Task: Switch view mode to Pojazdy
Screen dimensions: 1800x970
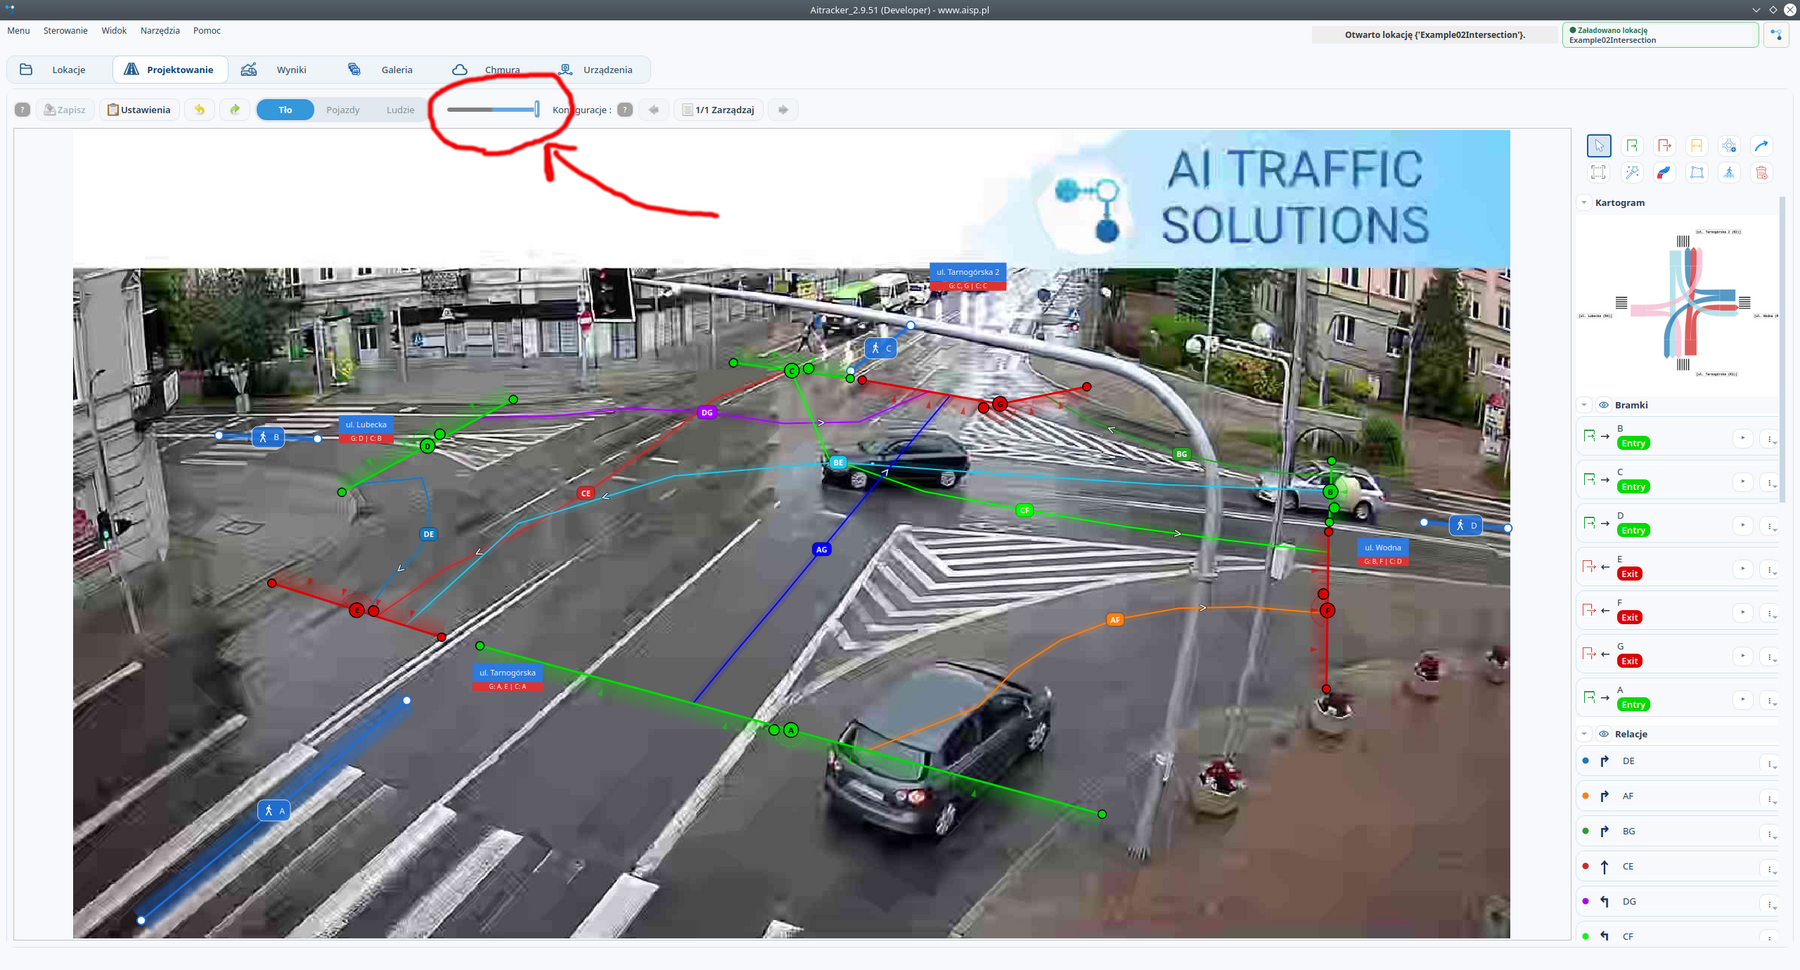Action: (343, 110)
